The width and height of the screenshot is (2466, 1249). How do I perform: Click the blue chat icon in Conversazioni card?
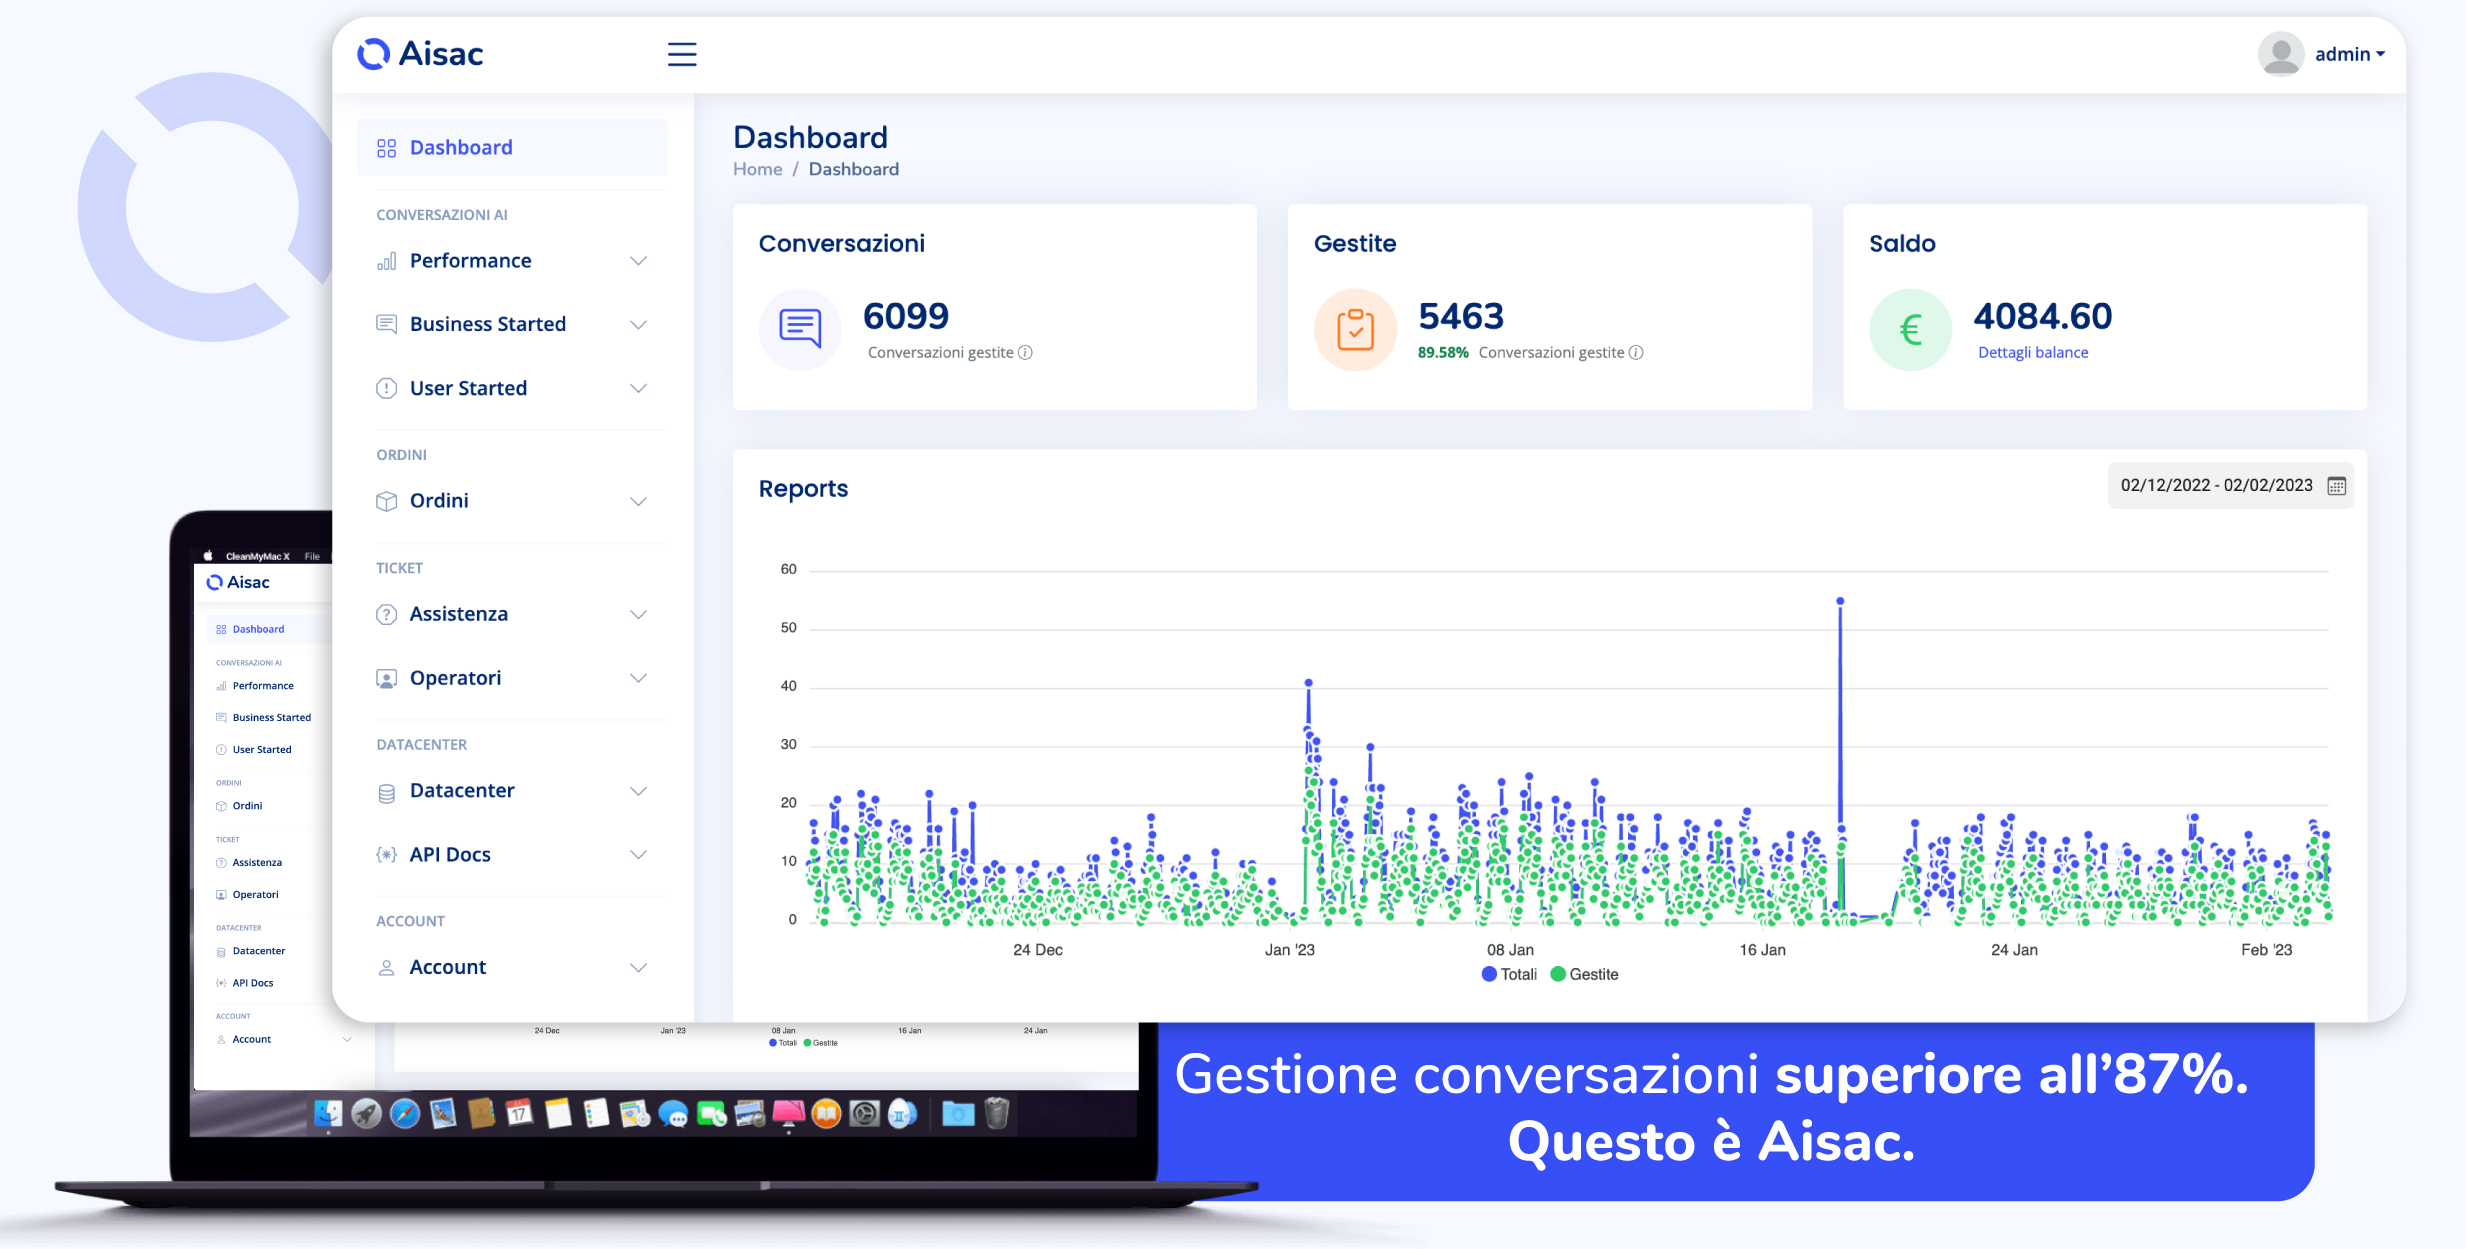click(800, 329)
